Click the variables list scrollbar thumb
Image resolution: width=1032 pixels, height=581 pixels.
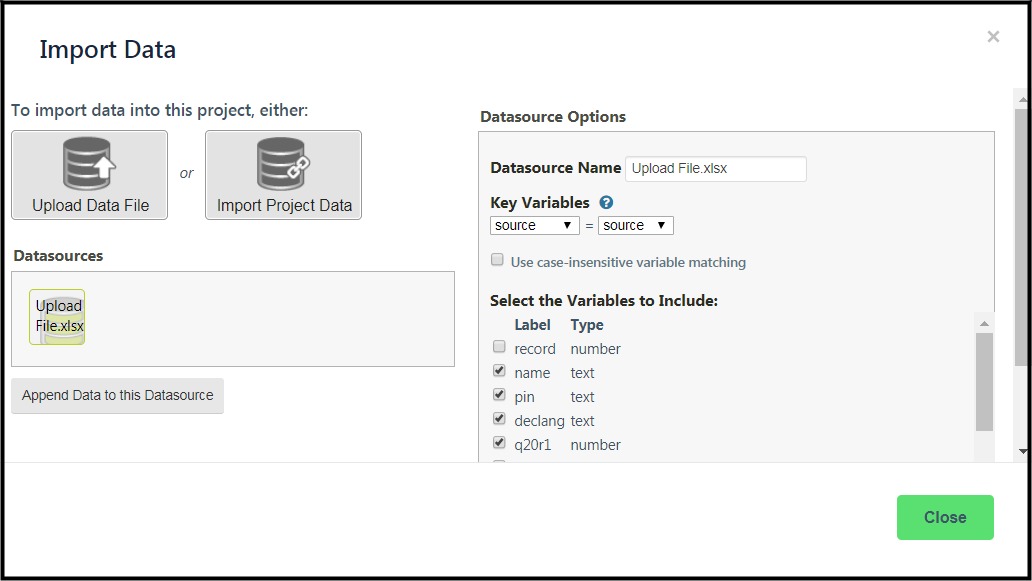(984, 382)
